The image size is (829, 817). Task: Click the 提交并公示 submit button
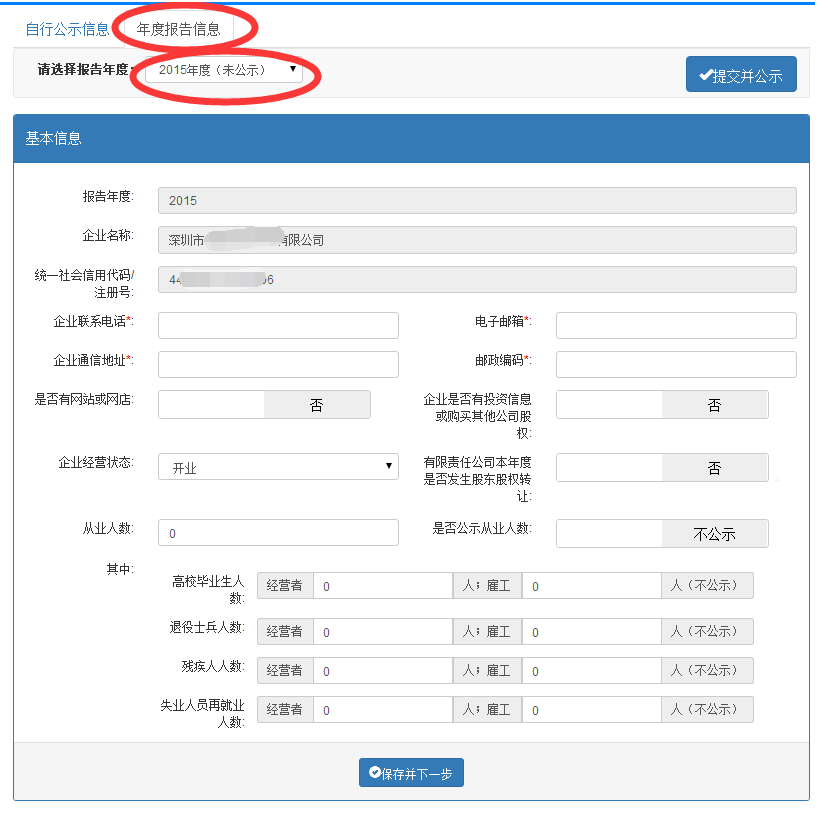[740, 73]
